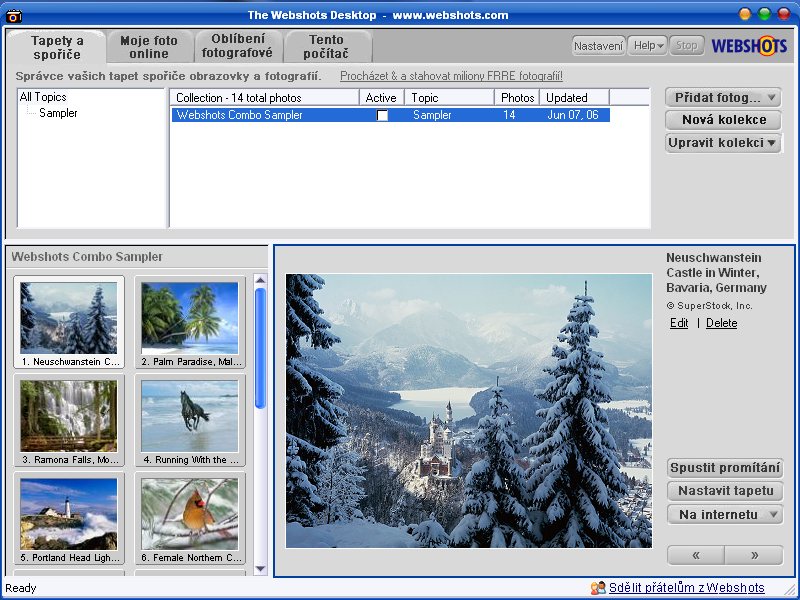Open the Procházet & stahovat FREE fotografií link
The image size is (800, 600).
click(x=452, y=77)
